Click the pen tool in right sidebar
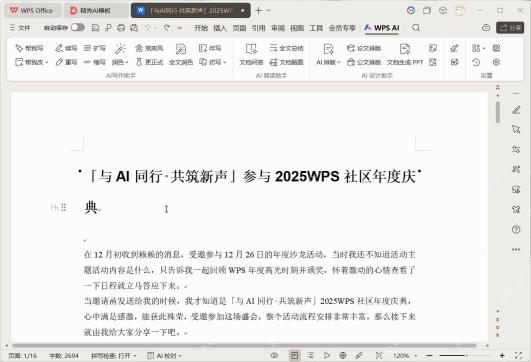 (x=516, y=110)
